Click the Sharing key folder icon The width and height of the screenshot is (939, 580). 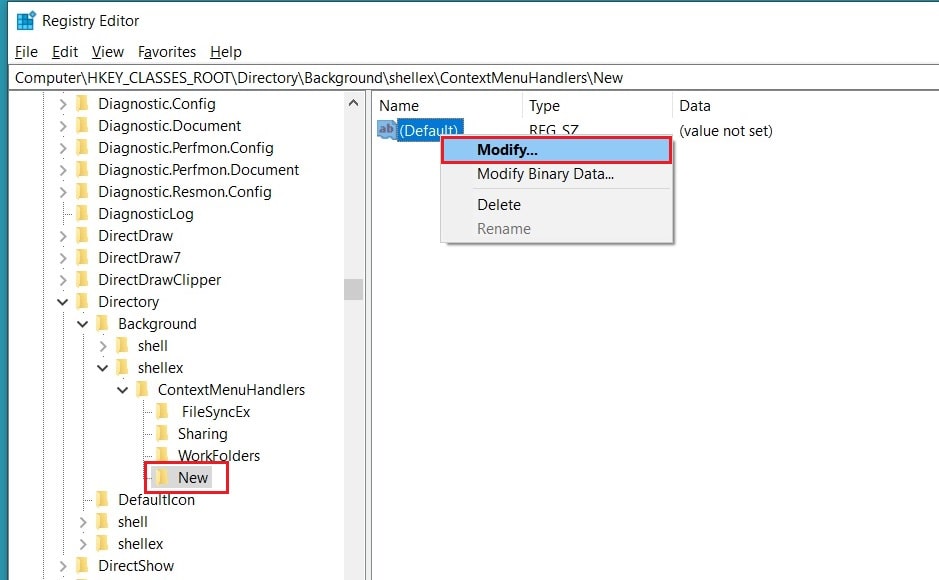coord(161,433)
